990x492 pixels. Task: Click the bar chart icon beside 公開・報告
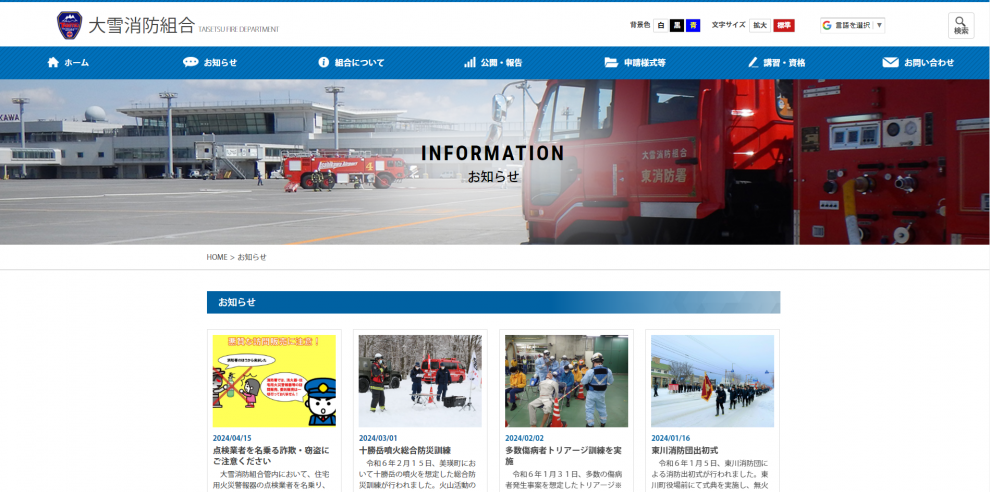point(470,63)
